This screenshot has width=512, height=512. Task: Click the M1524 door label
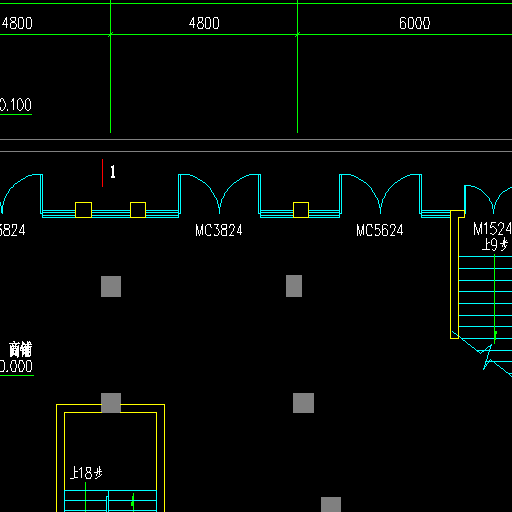pos(492,229)
